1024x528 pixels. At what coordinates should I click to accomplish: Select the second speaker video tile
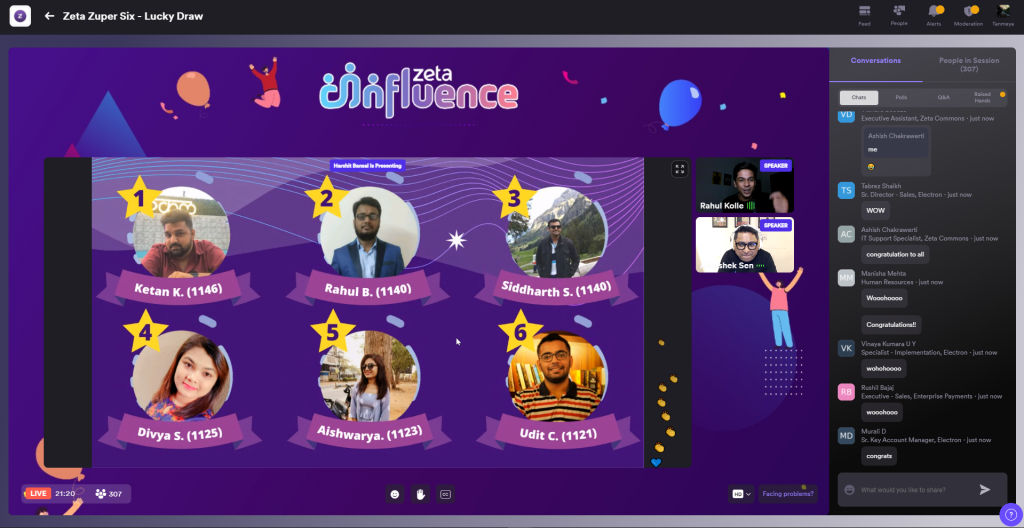pos(744,245)
